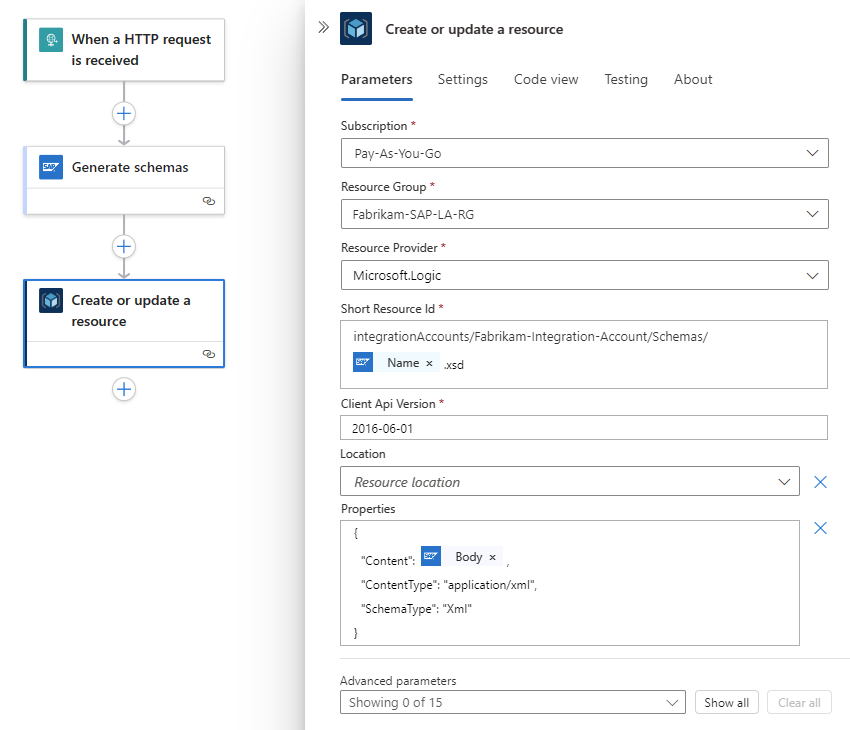Collapse the details pane with double chevron
Screen dimensions: 850x730
pyautogui.click(x=323, y=28)
